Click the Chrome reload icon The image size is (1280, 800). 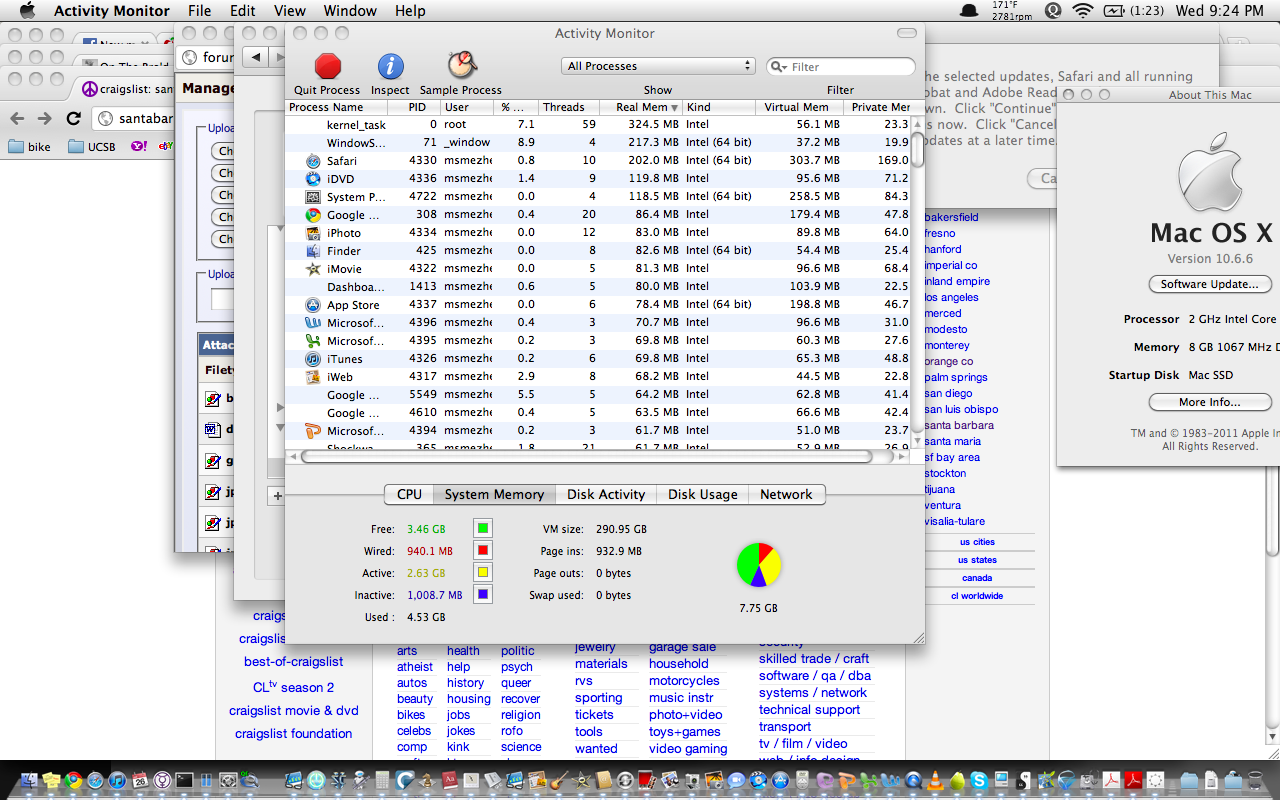[73, 118]
